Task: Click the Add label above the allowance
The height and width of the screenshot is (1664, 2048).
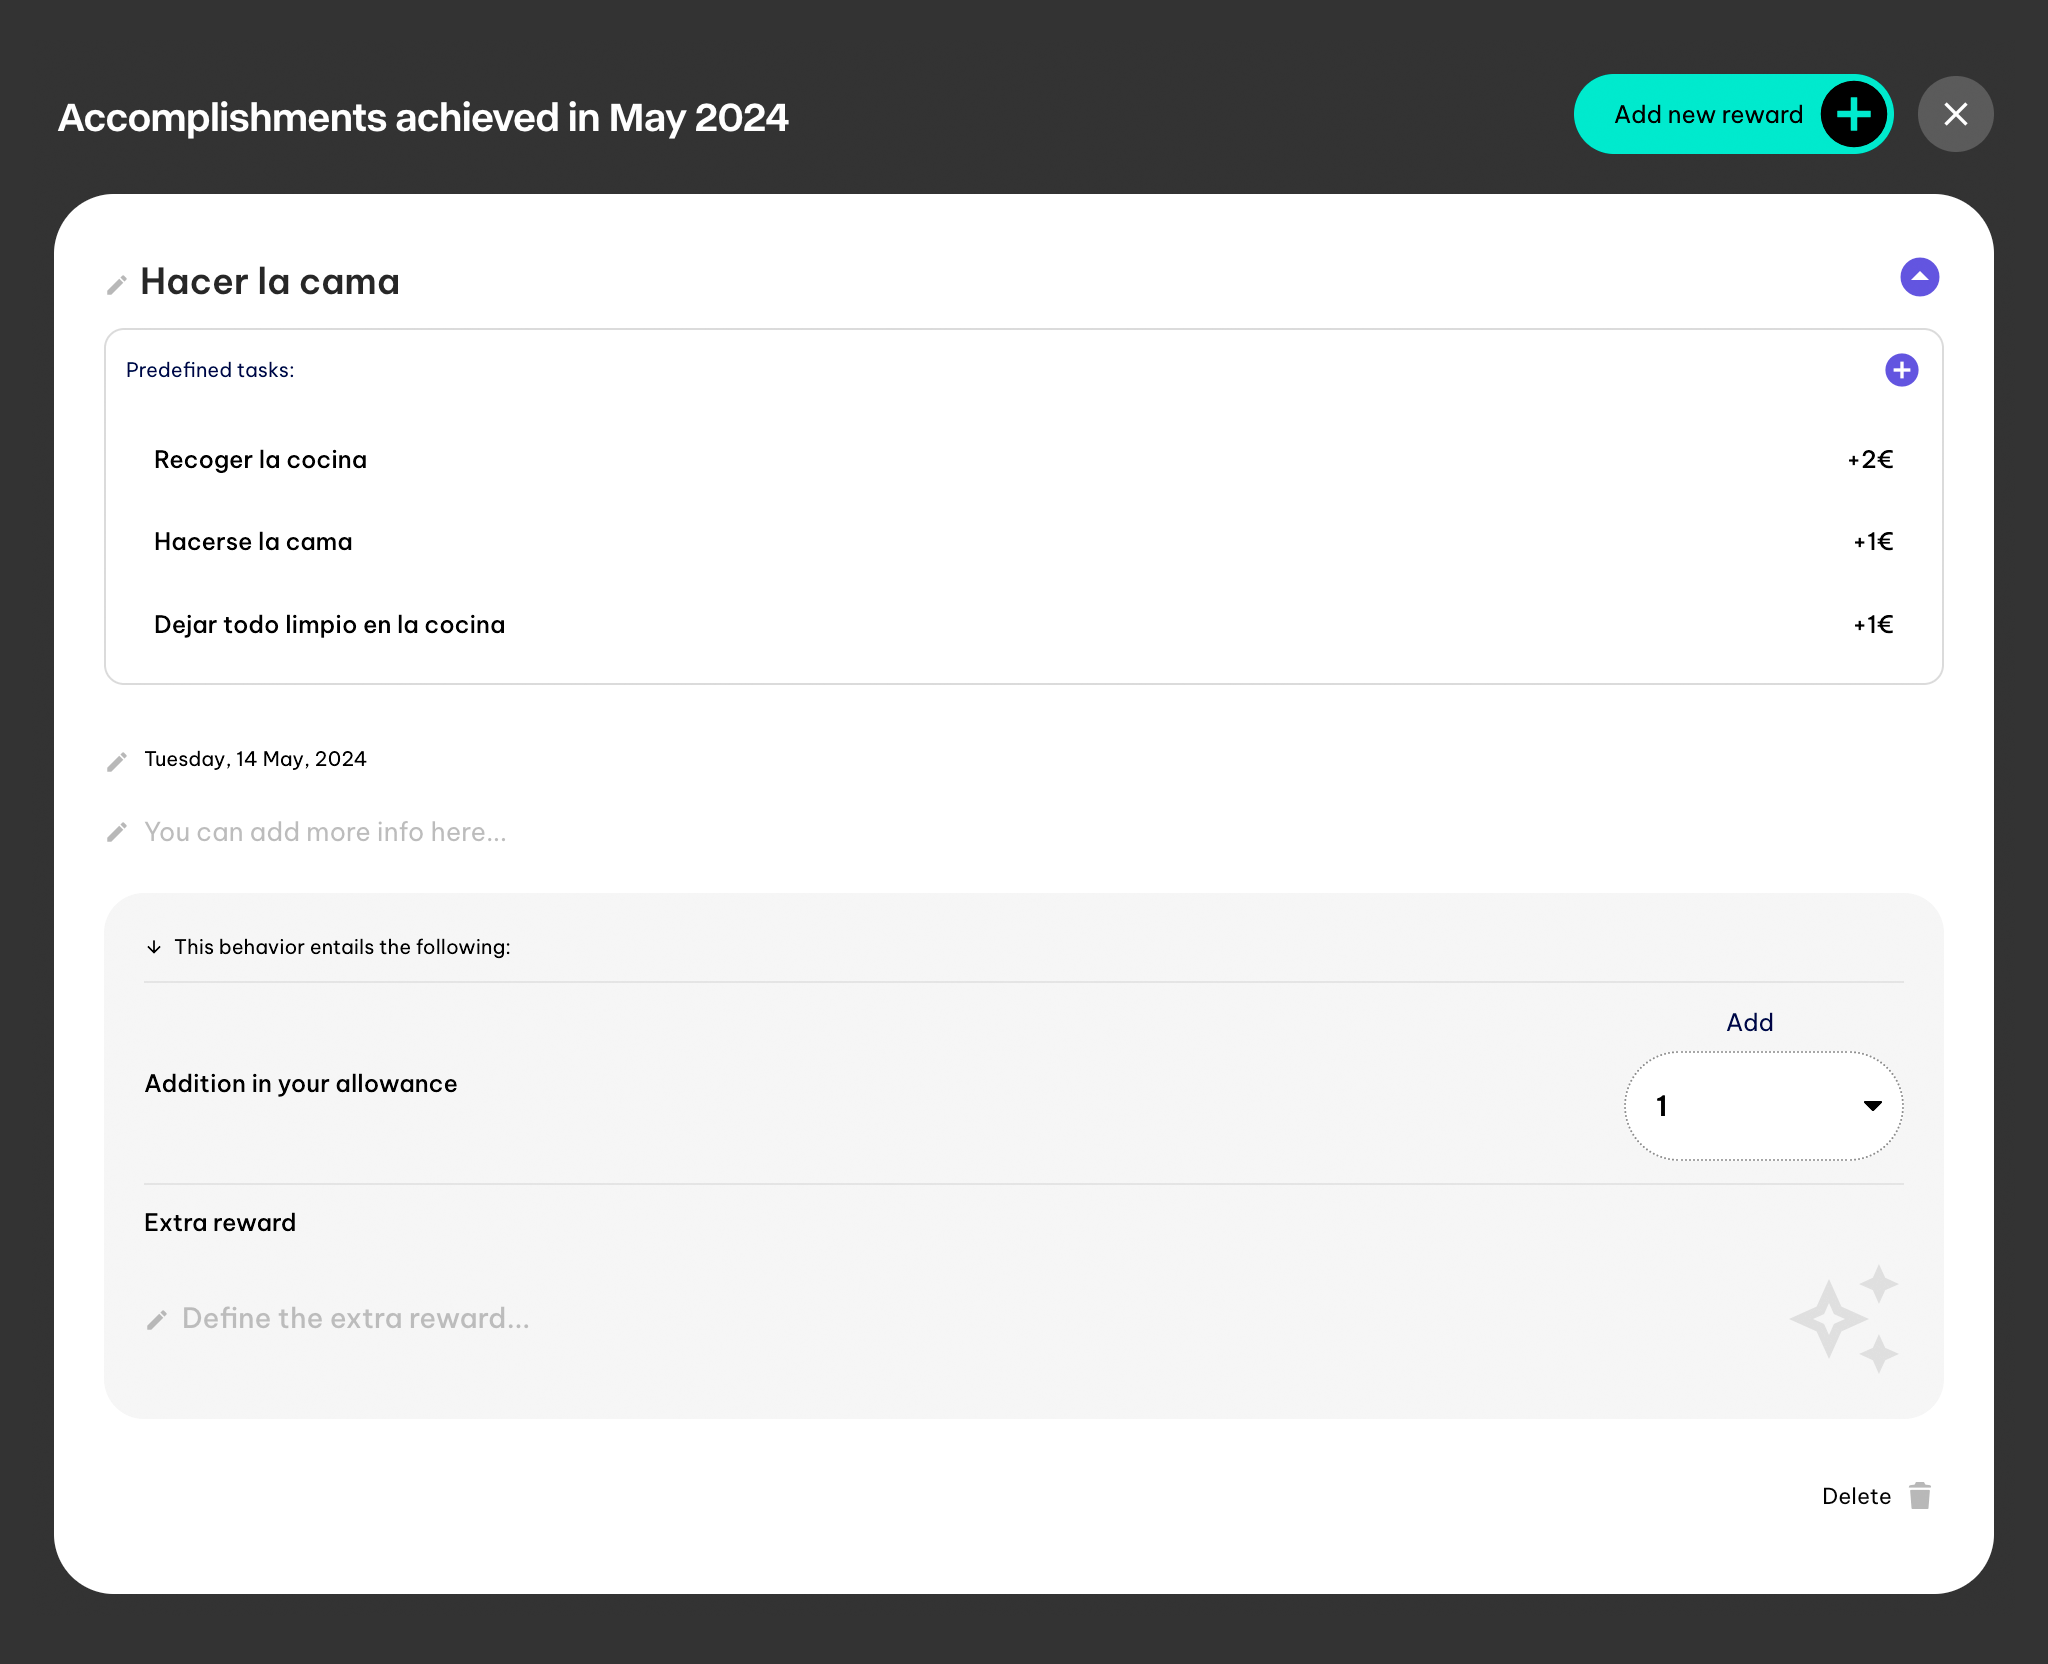Action: (x=1749, y=1022)
